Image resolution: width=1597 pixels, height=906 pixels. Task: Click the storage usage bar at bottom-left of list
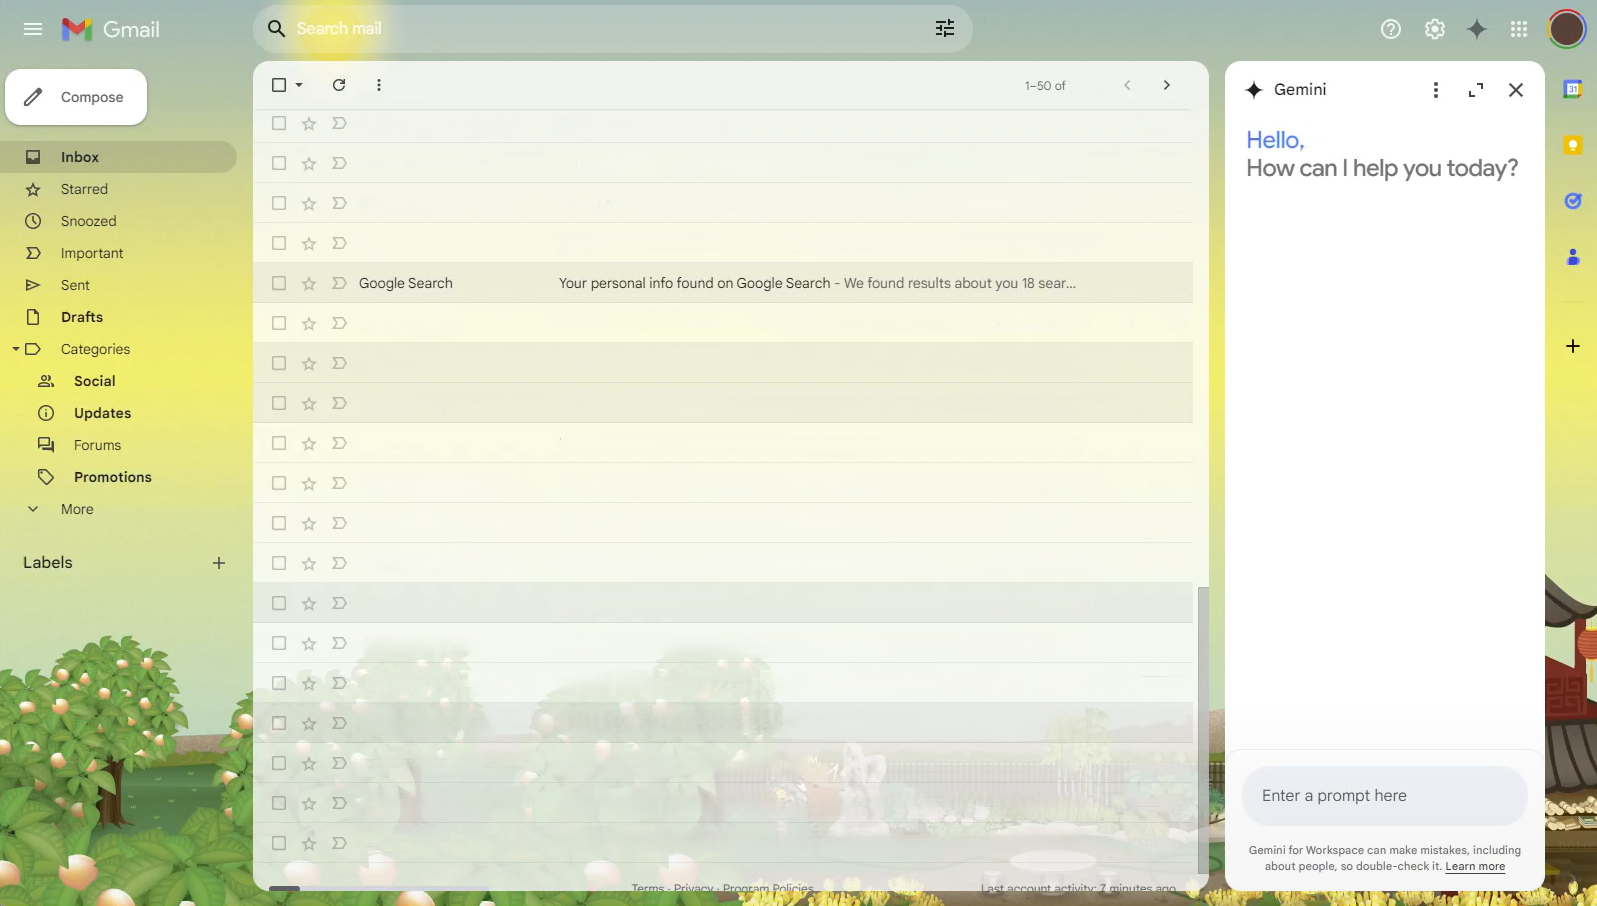pyautogui.click(x=284, y=888)
